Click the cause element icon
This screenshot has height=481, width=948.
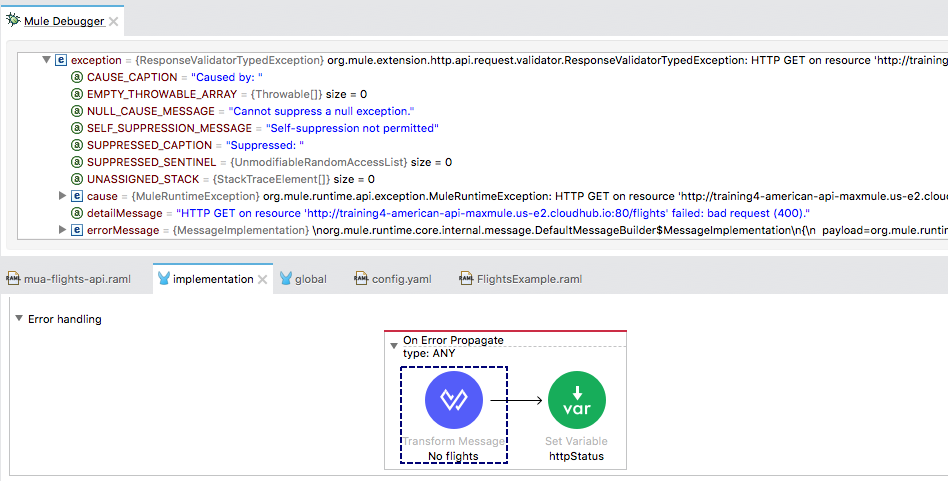[77, 196]
